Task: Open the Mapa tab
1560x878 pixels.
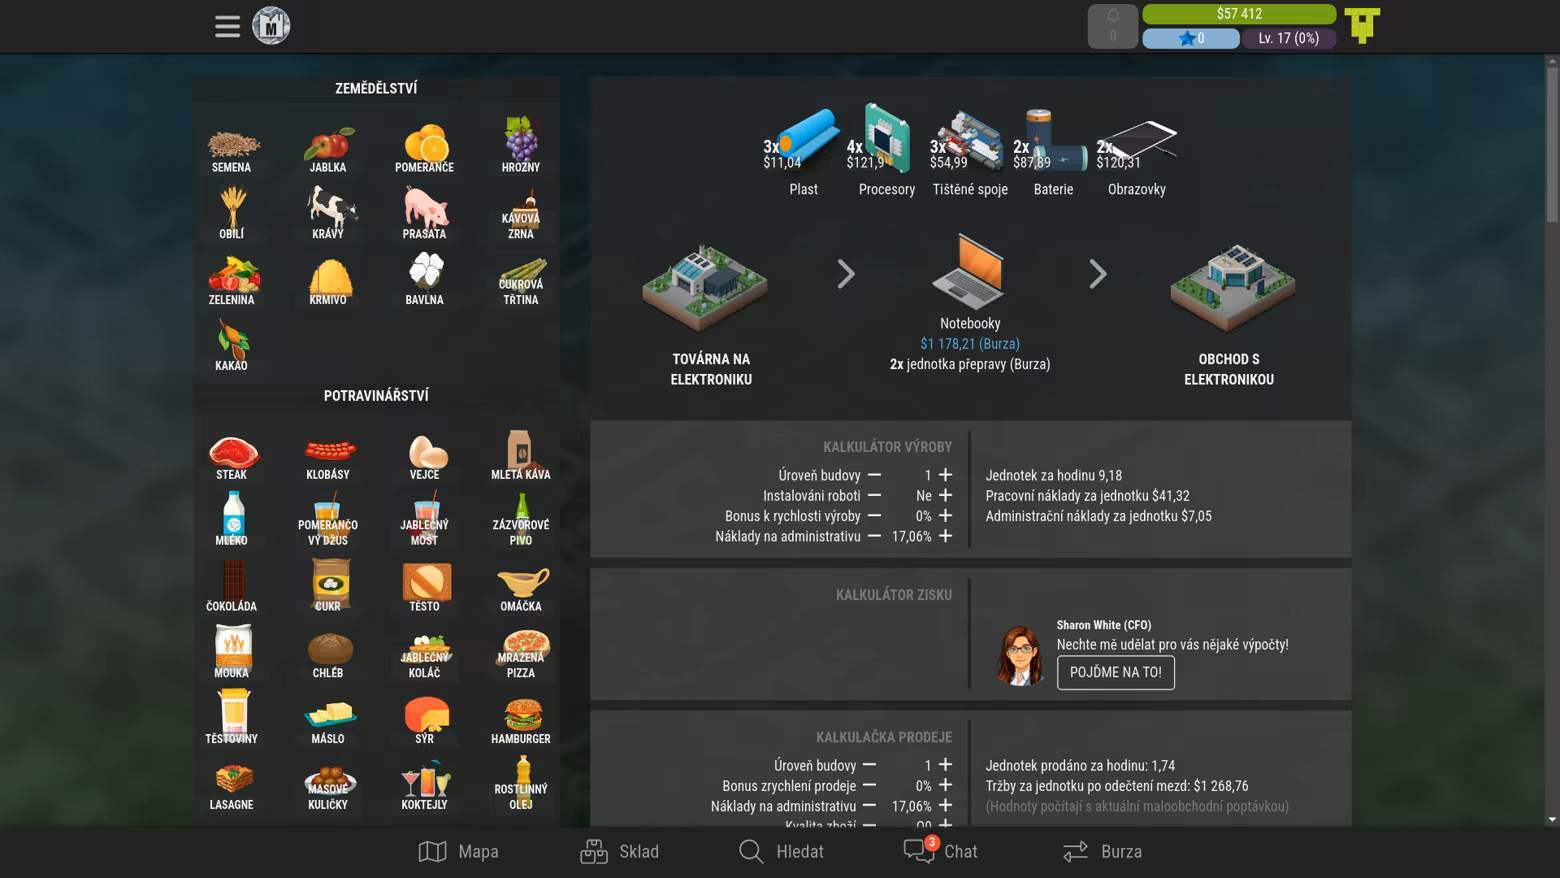Action: (x=458, y=852)
